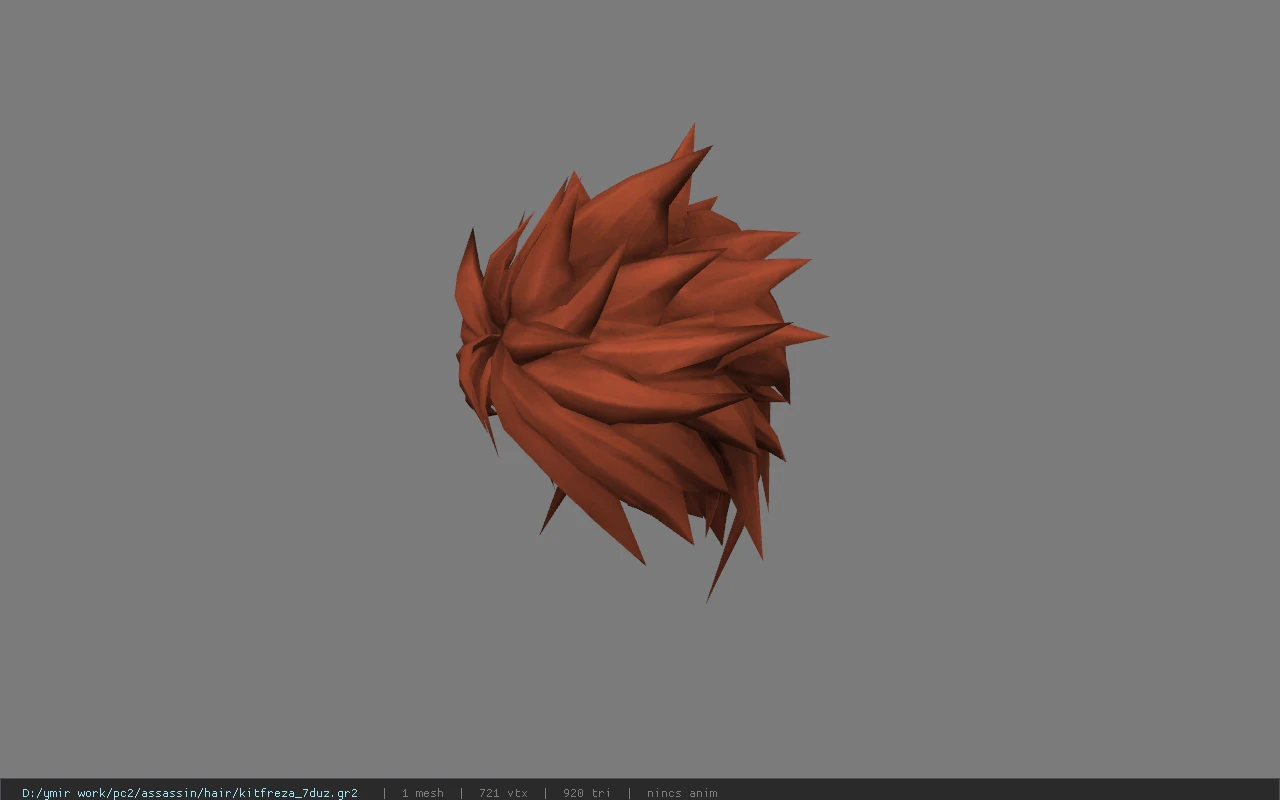The width and height of the screenshot is (1280, 800).
Task: Click the orange spiky hair model in viewport
Action: click(x=640, y=362)
